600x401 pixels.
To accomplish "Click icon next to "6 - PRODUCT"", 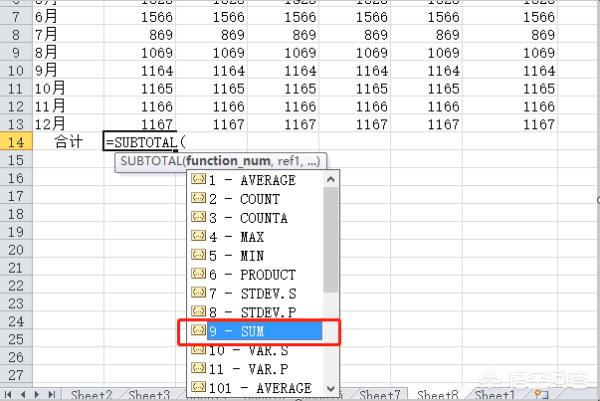I will pyautogui.click(x=198, y=275).
